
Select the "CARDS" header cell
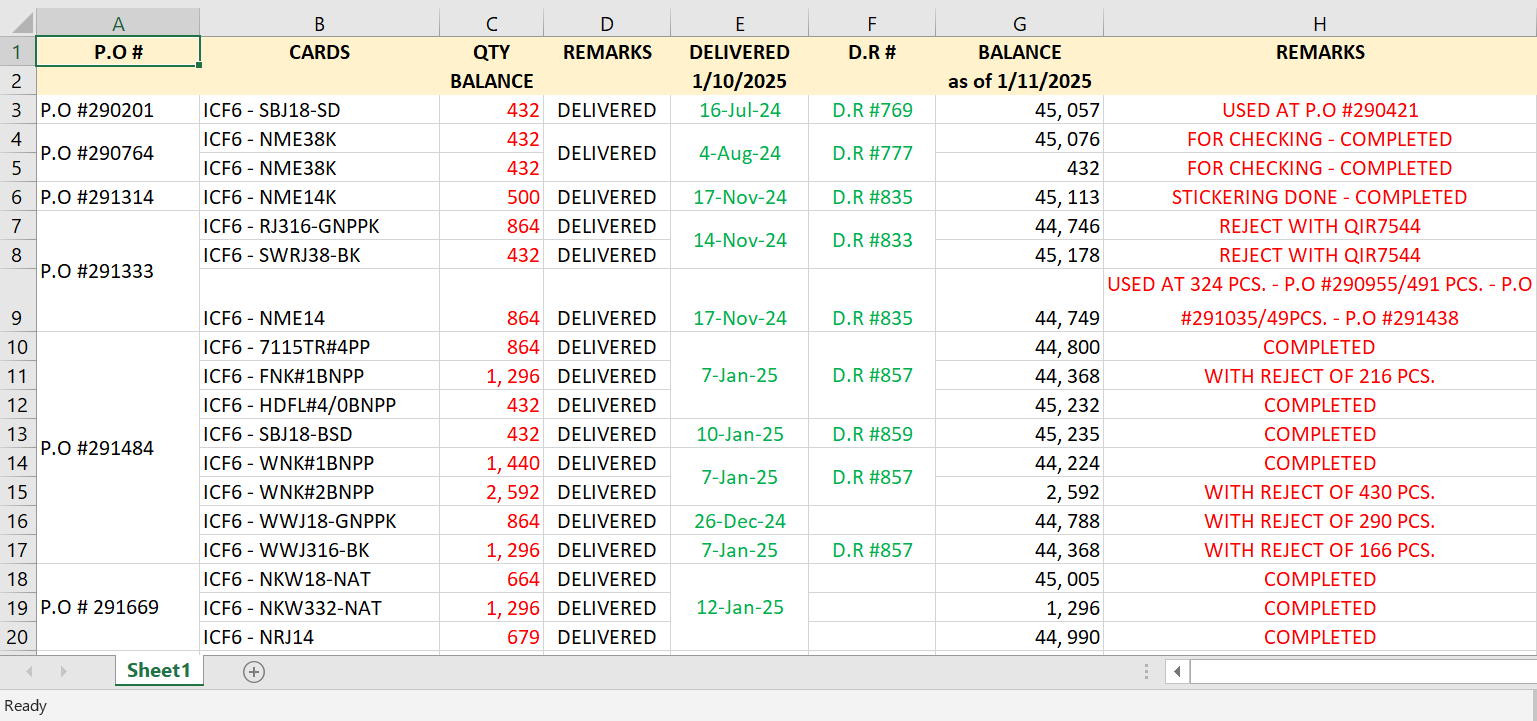(x=320, y=52)
